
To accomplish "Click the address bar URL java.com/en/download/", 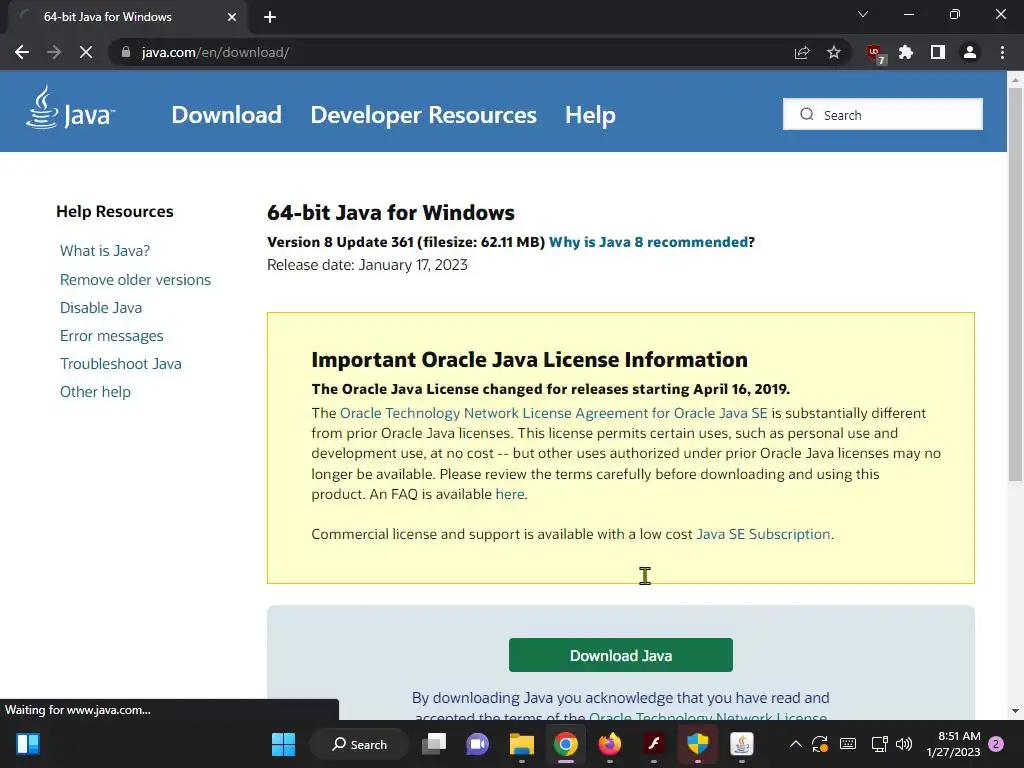I will tap(216, 52).
